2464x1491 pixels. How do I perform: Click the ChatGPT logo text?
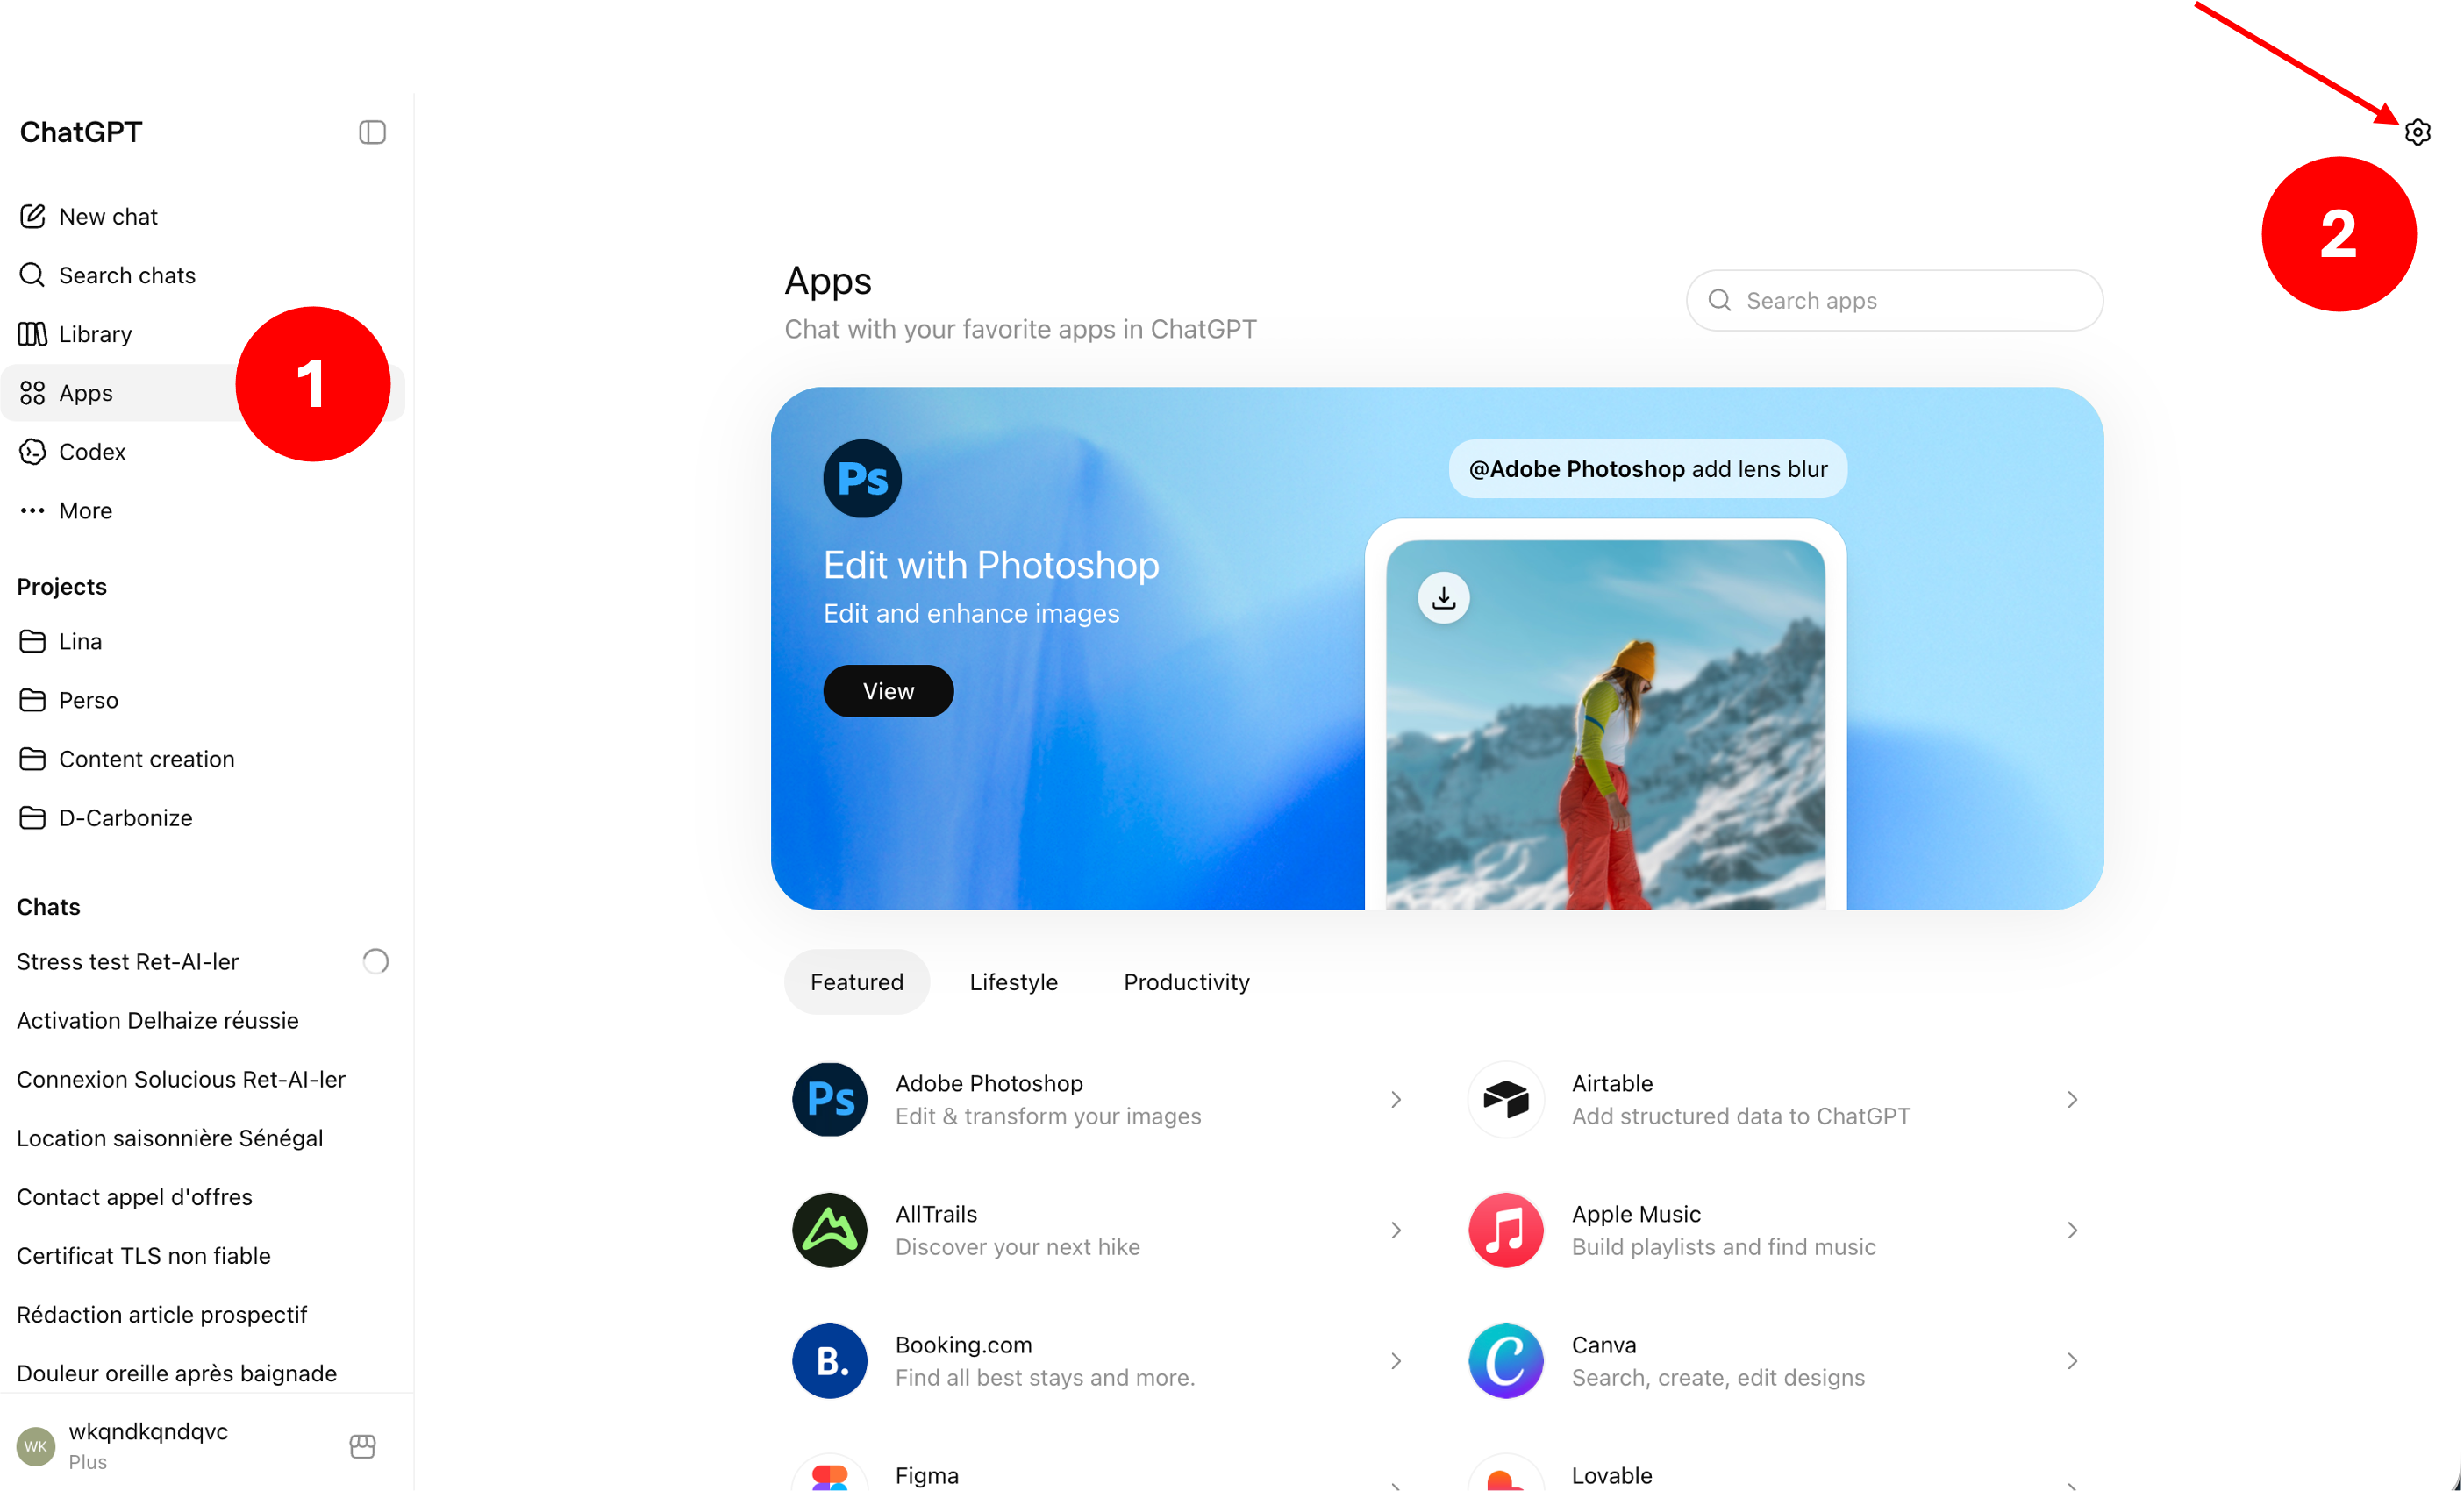(81, 132)
